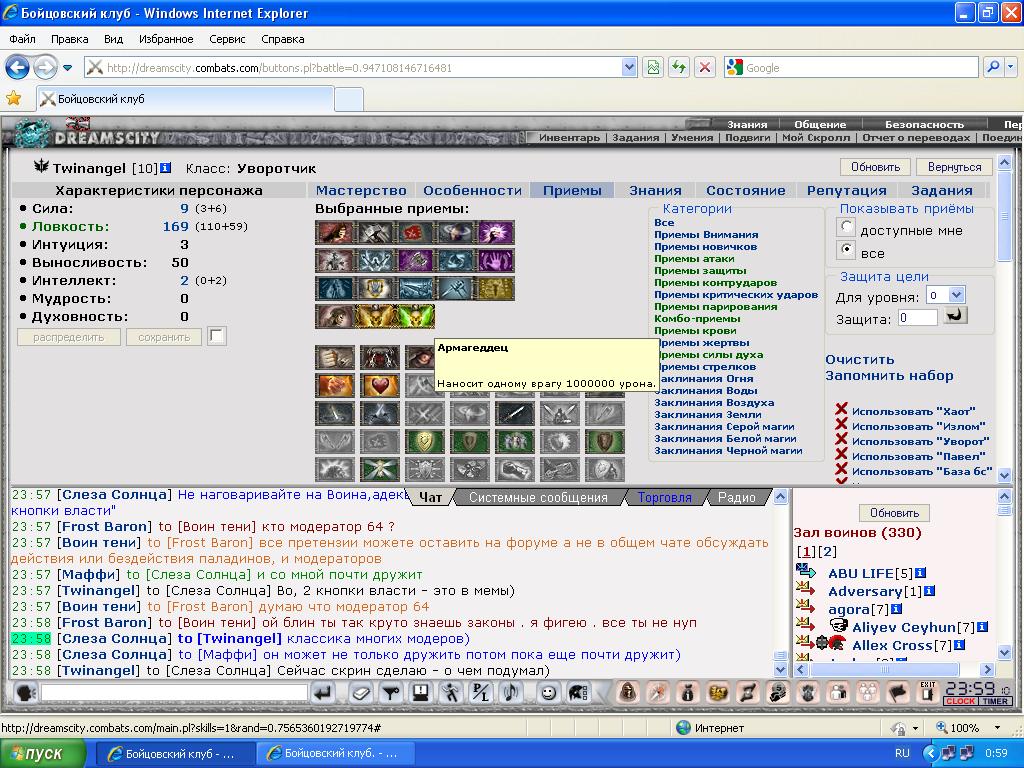
Task: Click the Вернуться button
Action: pyautogui.click(x=954, y=167)
